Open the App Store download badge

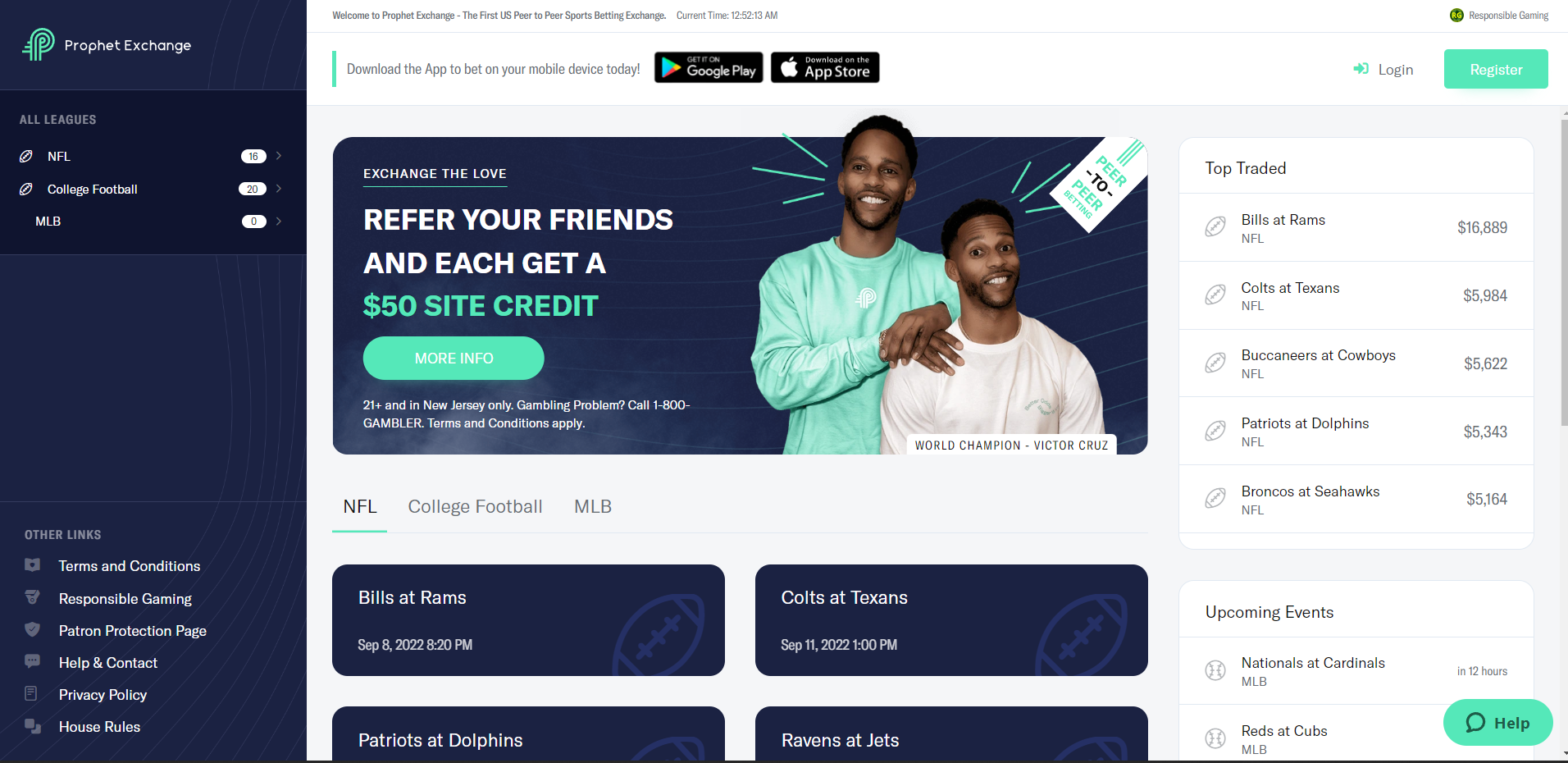[825, 67]
